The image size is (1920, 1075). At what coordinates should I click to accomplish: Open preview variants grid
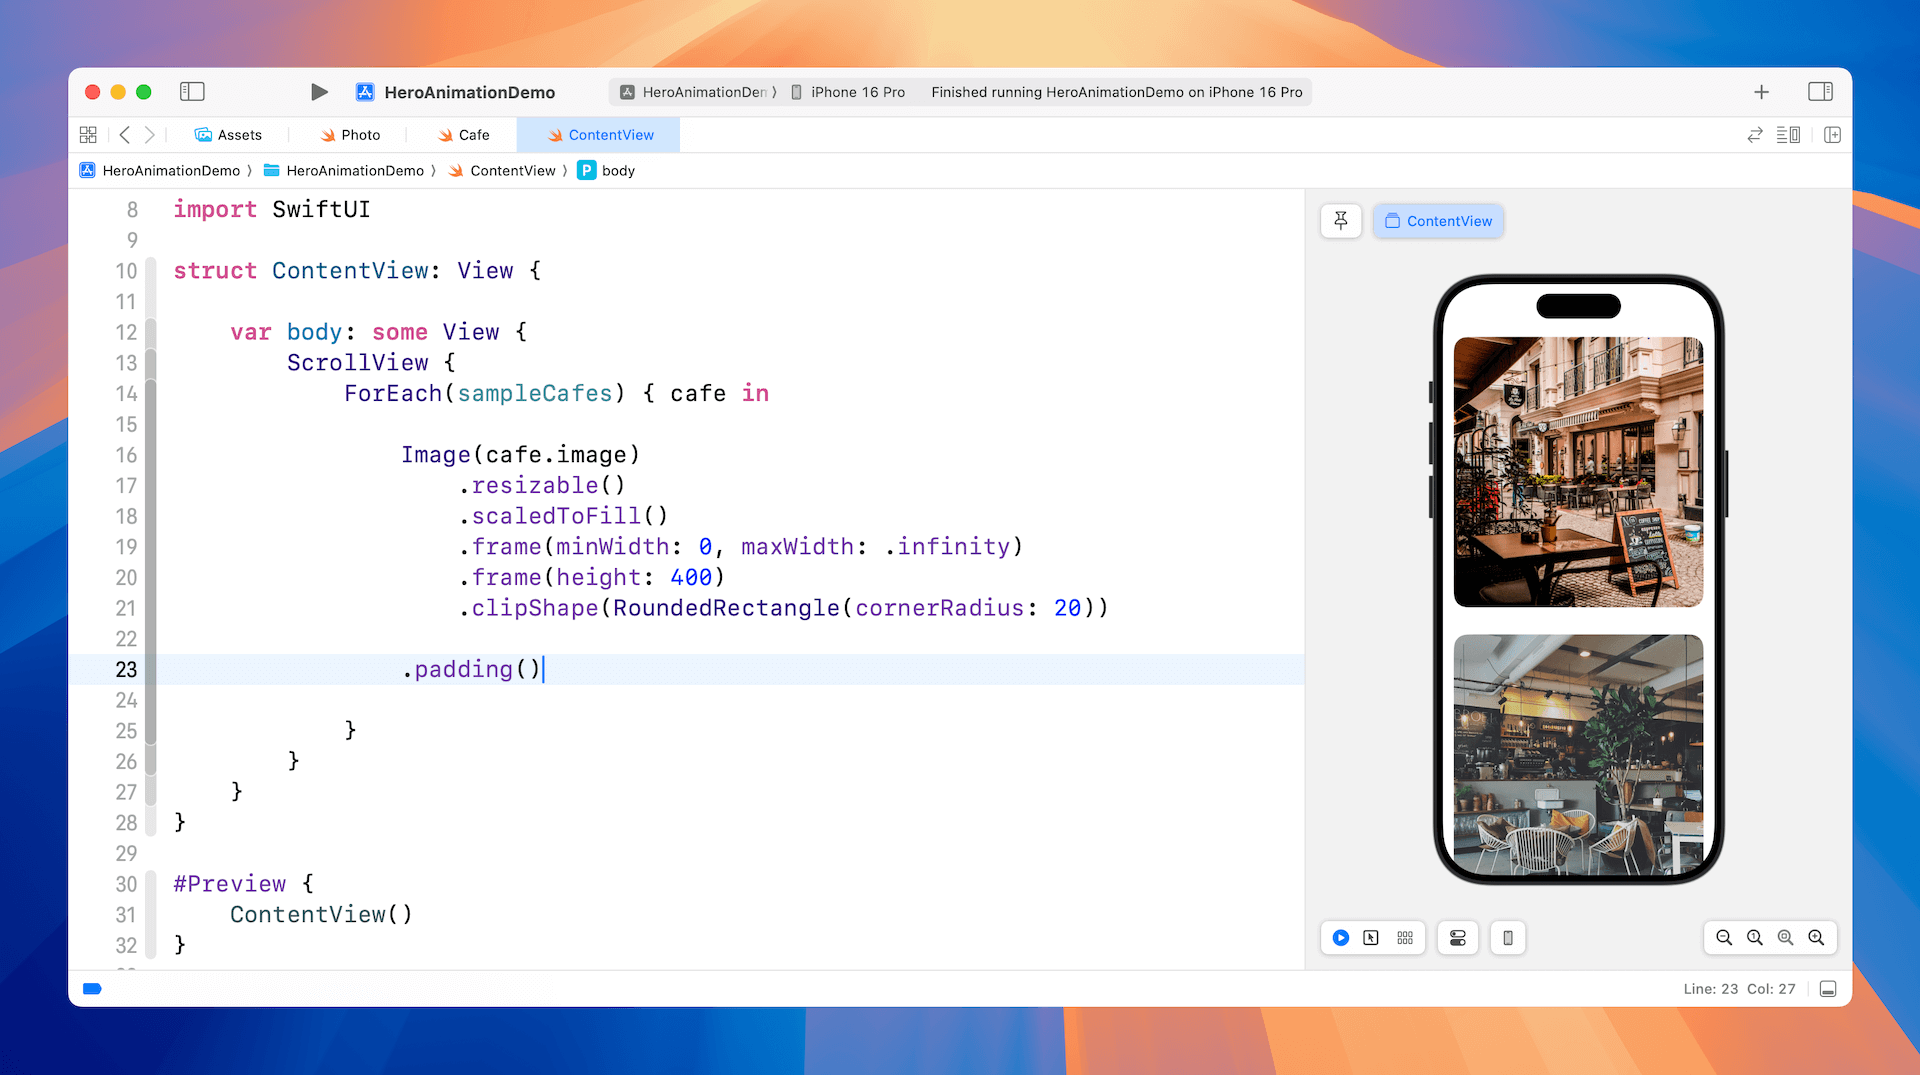1405,938
